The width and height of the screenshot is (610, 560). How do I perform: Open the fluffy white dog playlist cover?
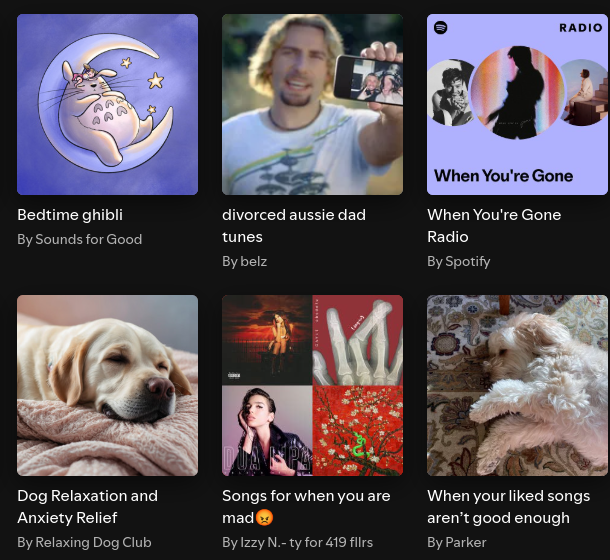pos(517,385)
